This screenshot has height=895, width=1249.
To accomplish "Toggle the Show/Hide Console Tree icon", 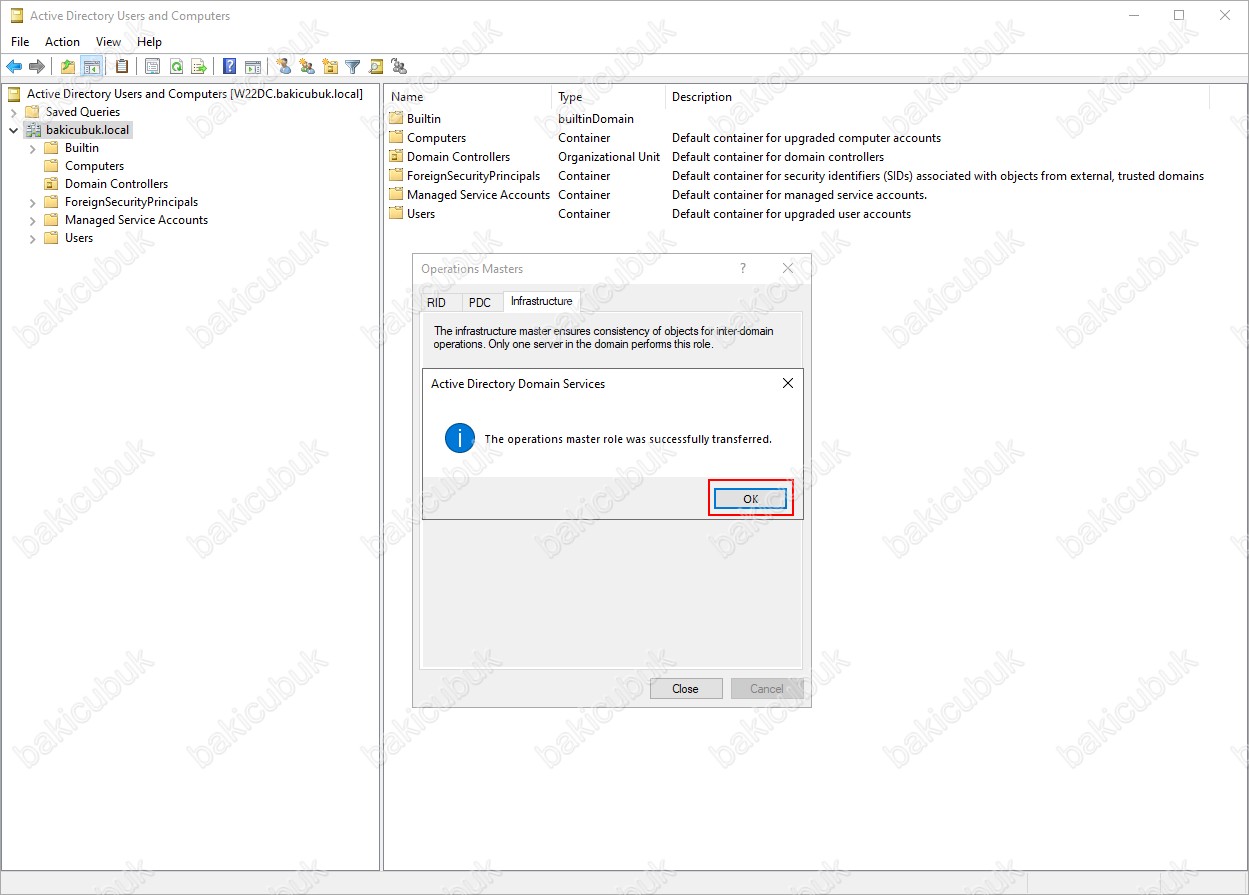I will (x=91, y=67).
